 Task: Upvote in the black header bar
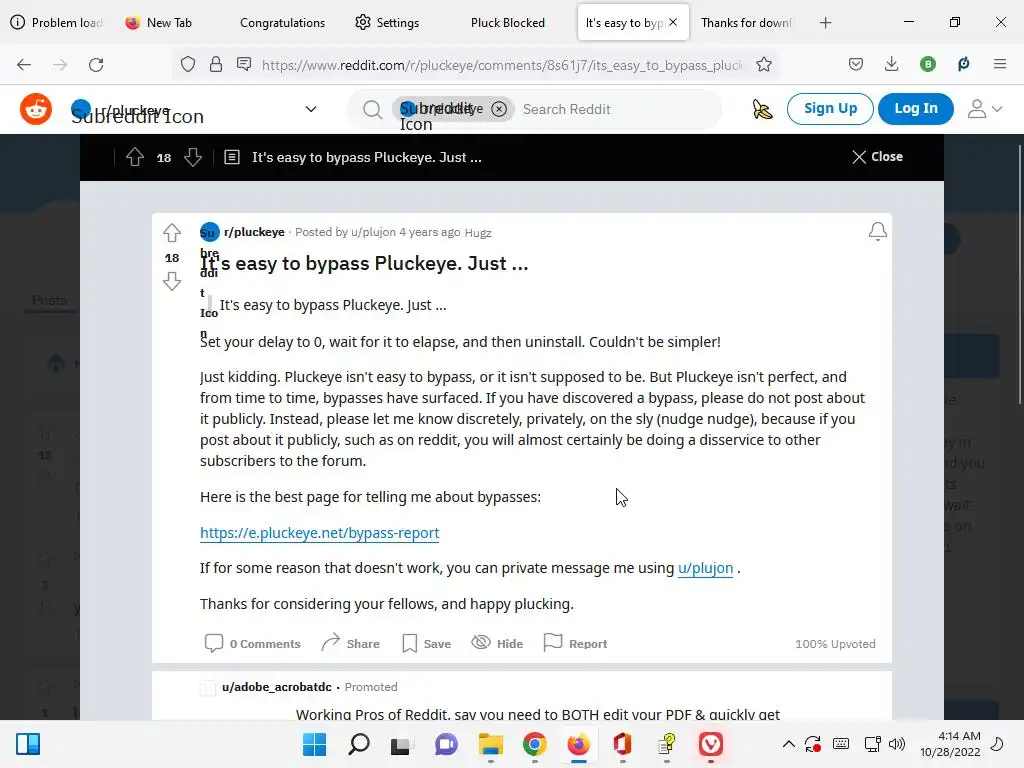point(135,157)
